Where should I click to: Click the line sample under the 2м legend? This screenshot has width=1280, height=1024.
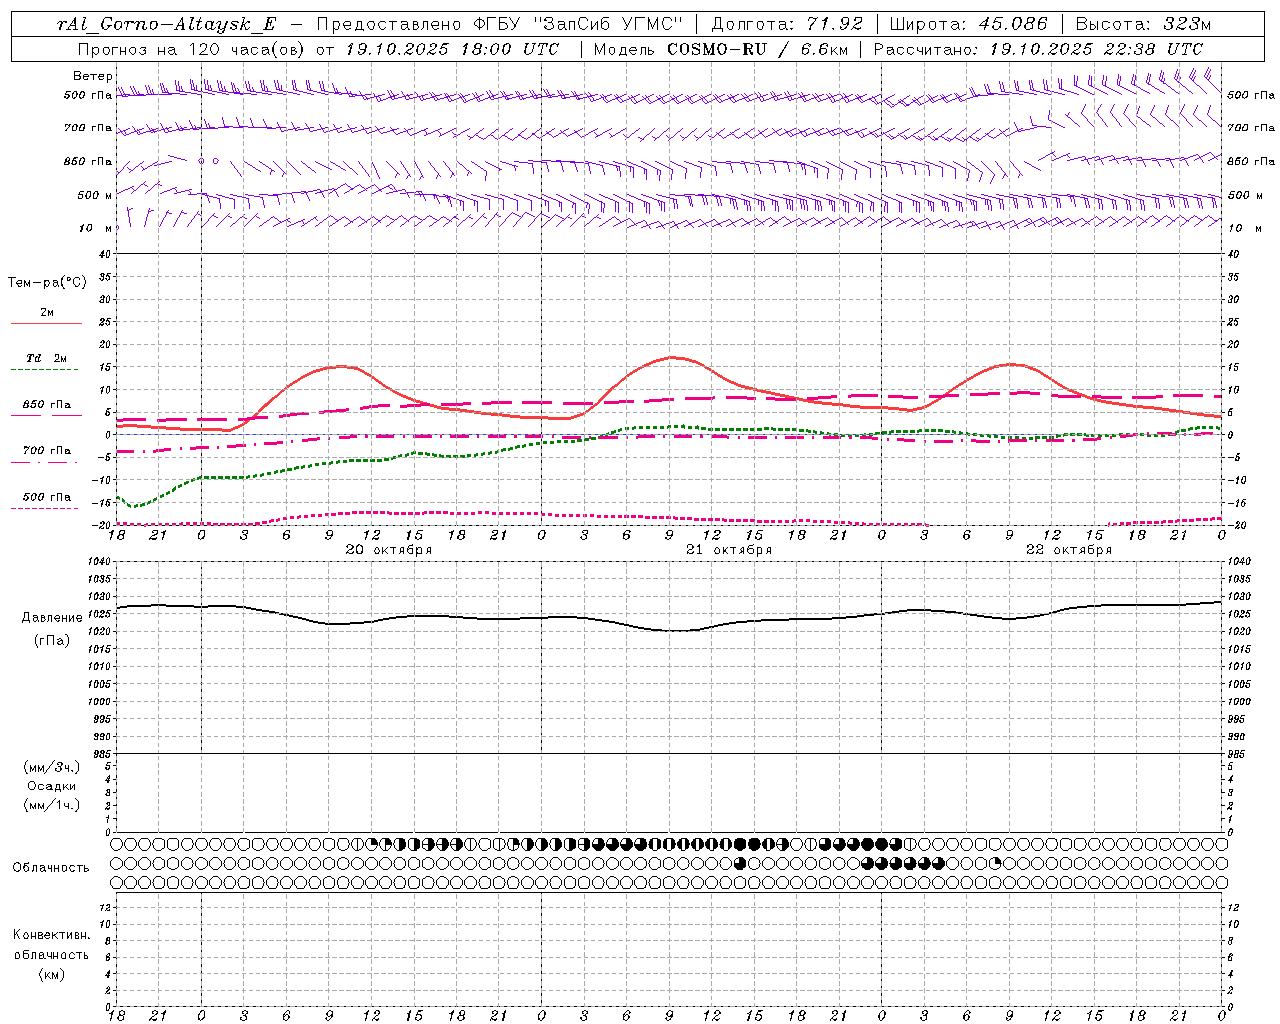coord(46,324)
